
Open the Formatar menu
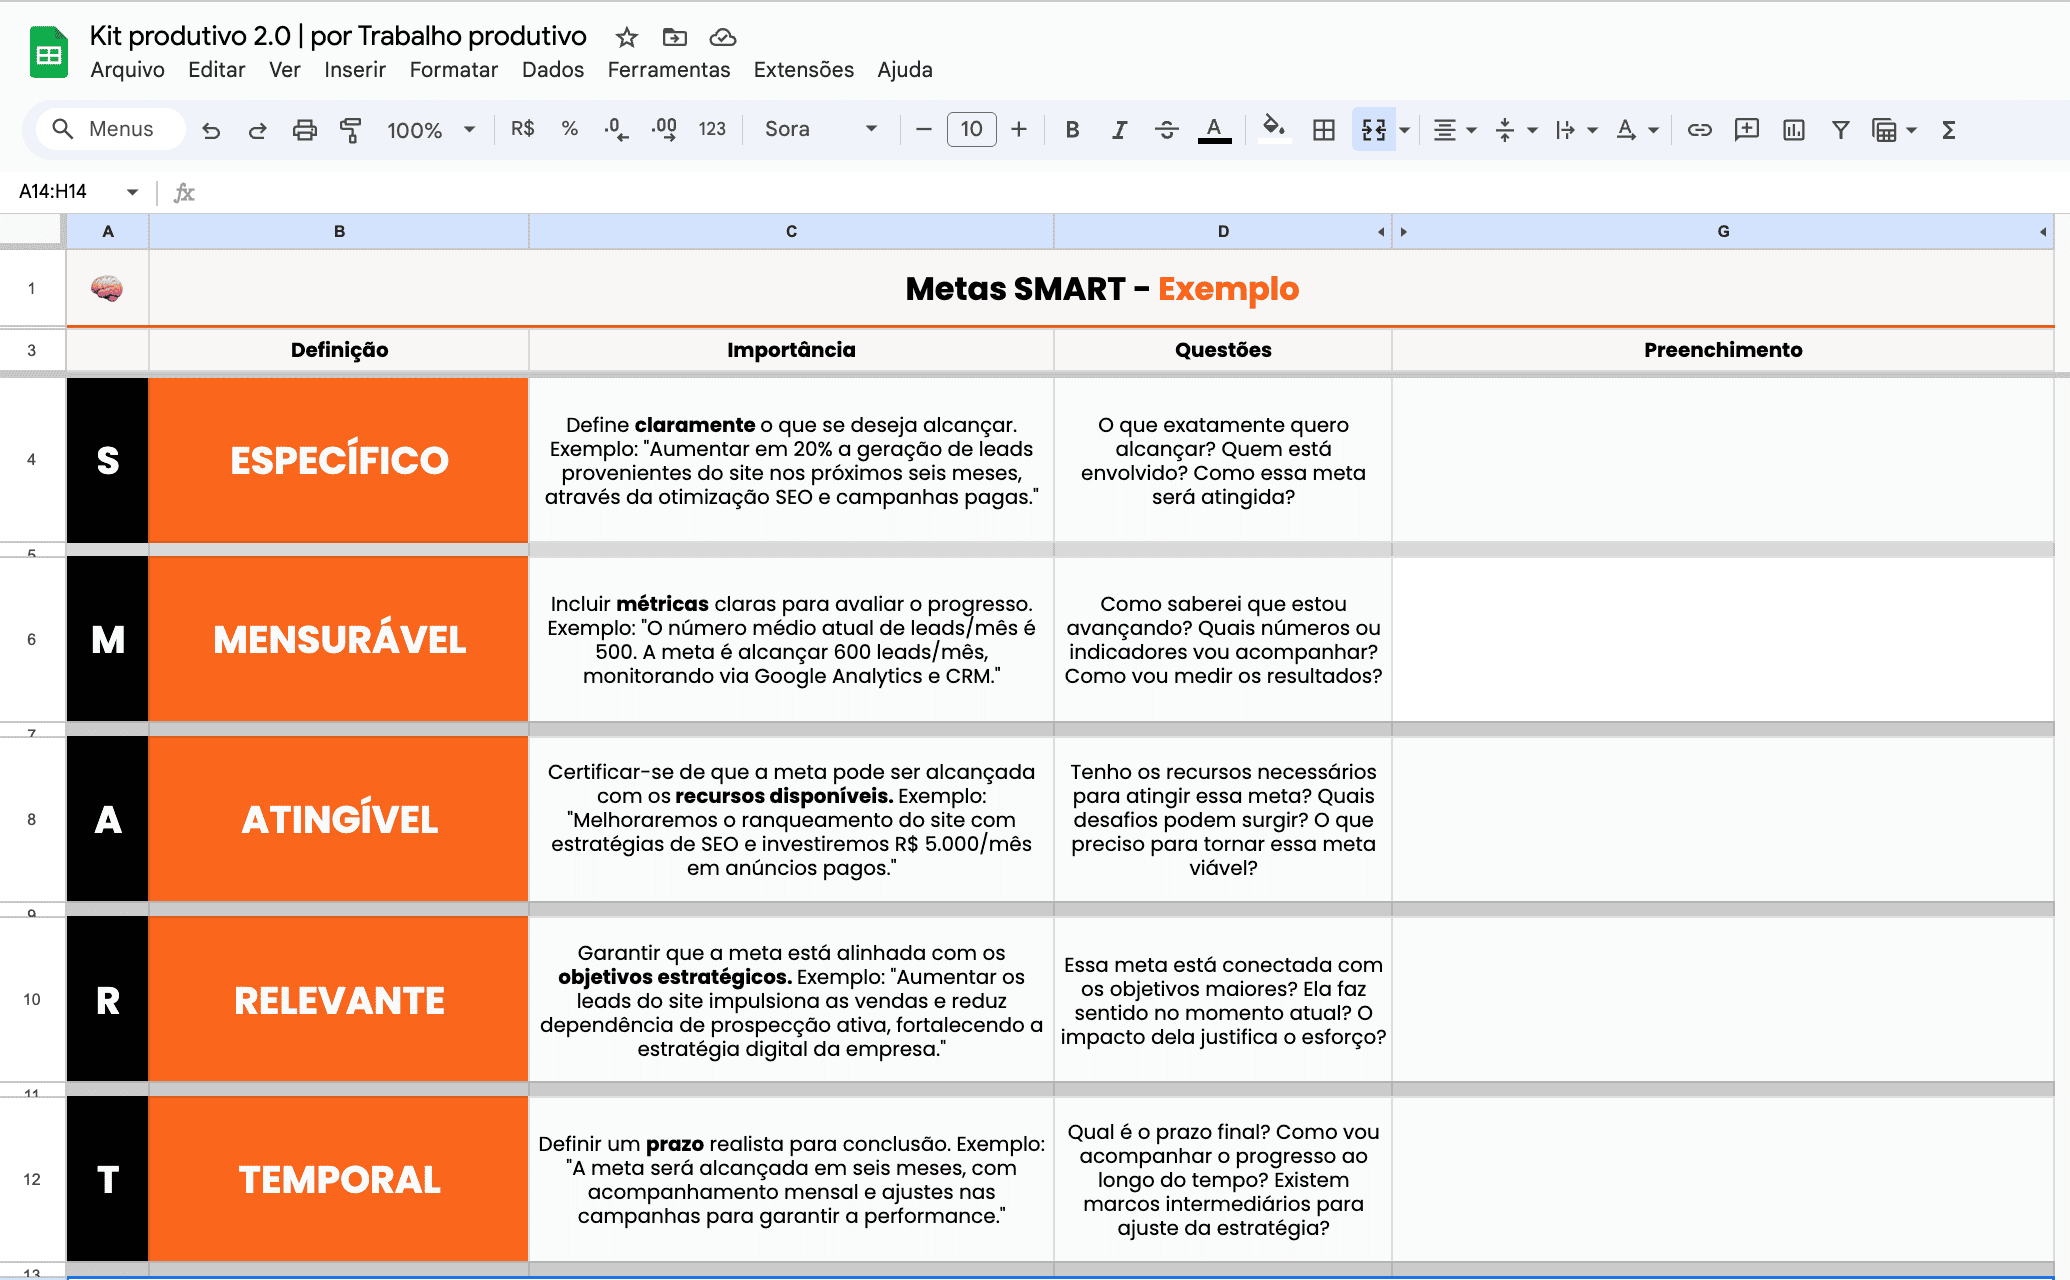click(454, 70)
